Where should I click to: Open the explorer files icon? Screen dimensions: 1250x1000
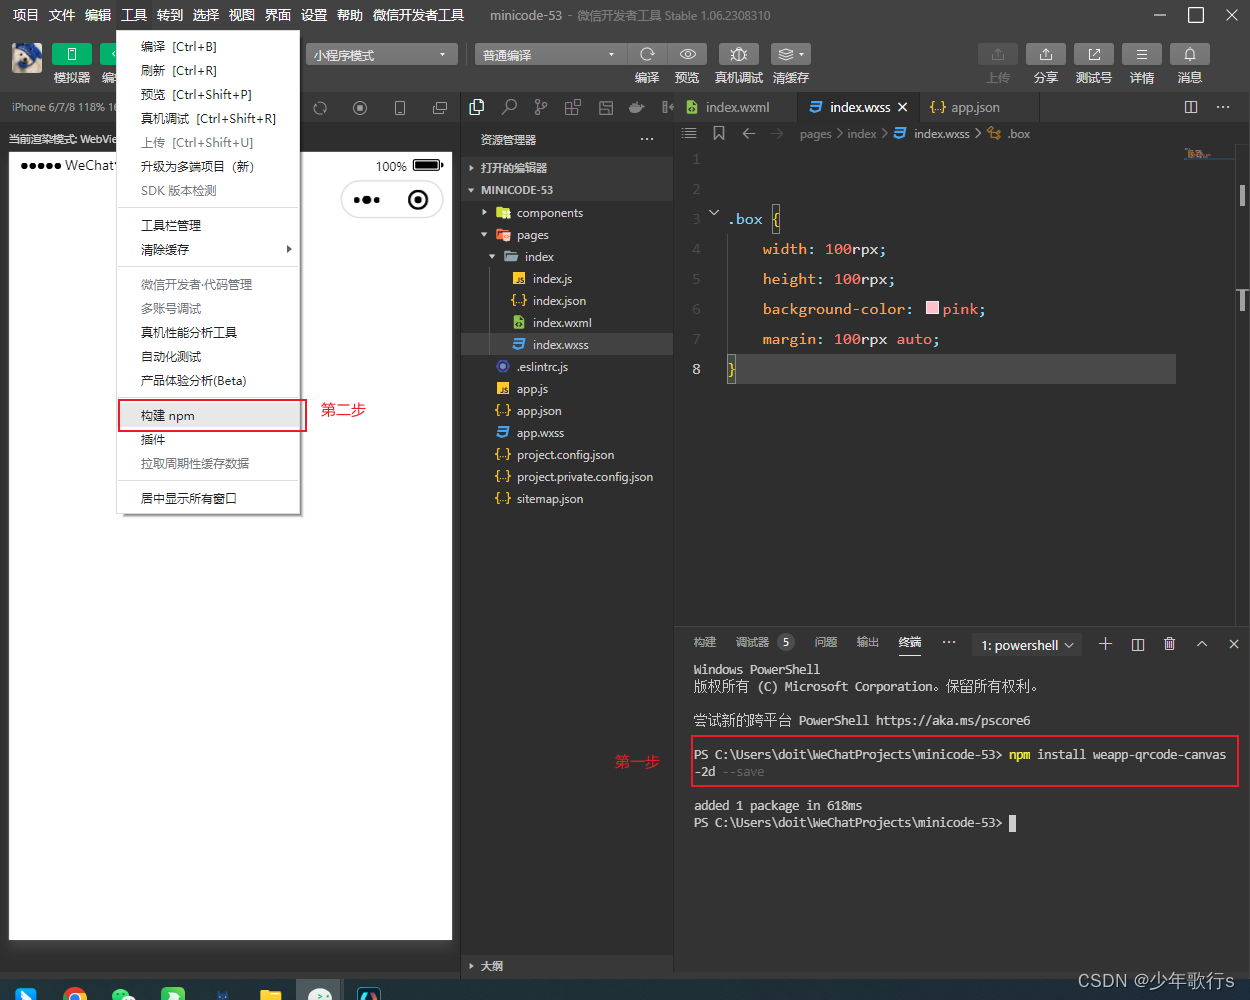click(477, 107)
